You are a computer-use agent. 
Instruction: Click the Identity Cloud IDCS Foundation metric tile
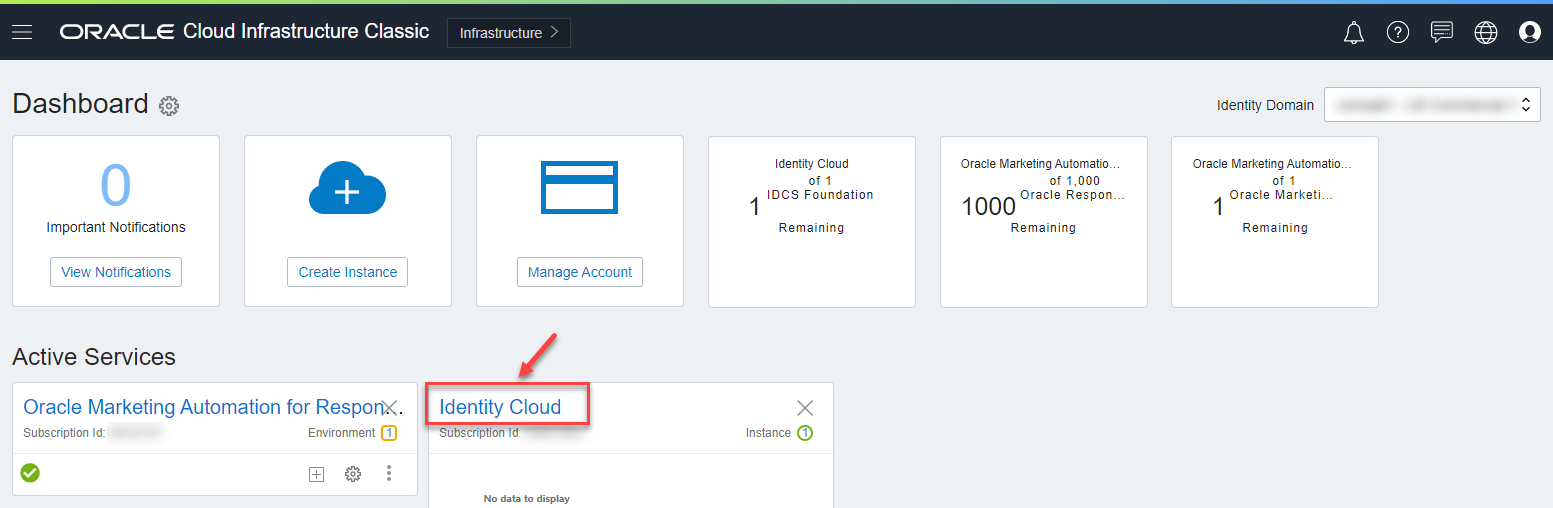(x=812, y=222)
